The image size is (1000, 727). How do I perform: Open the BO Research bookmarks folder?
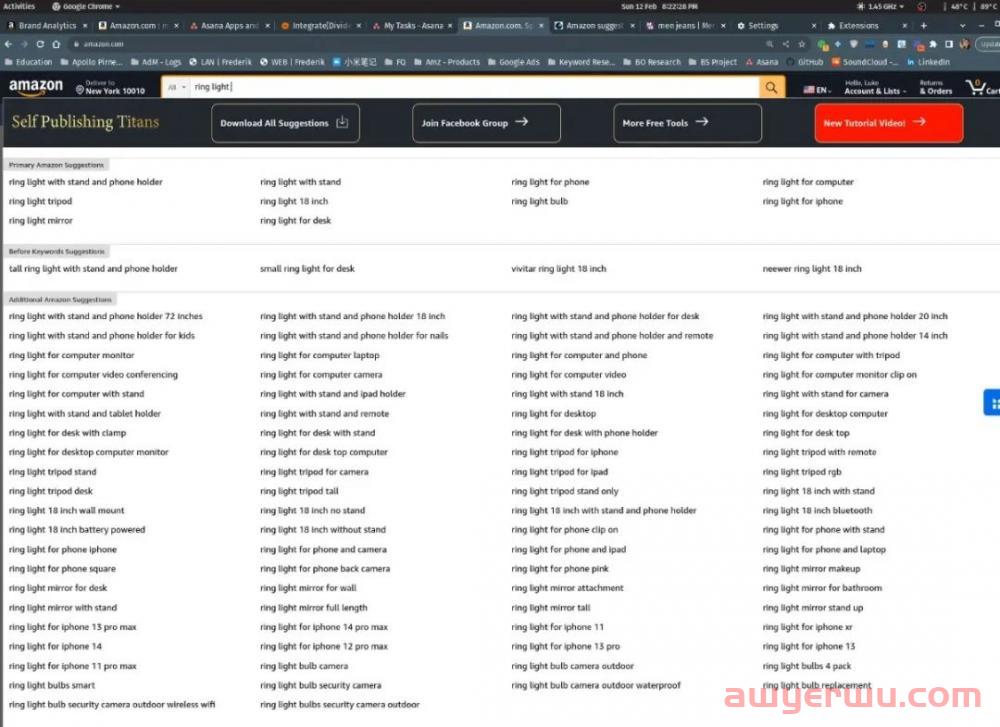point(652,62)
